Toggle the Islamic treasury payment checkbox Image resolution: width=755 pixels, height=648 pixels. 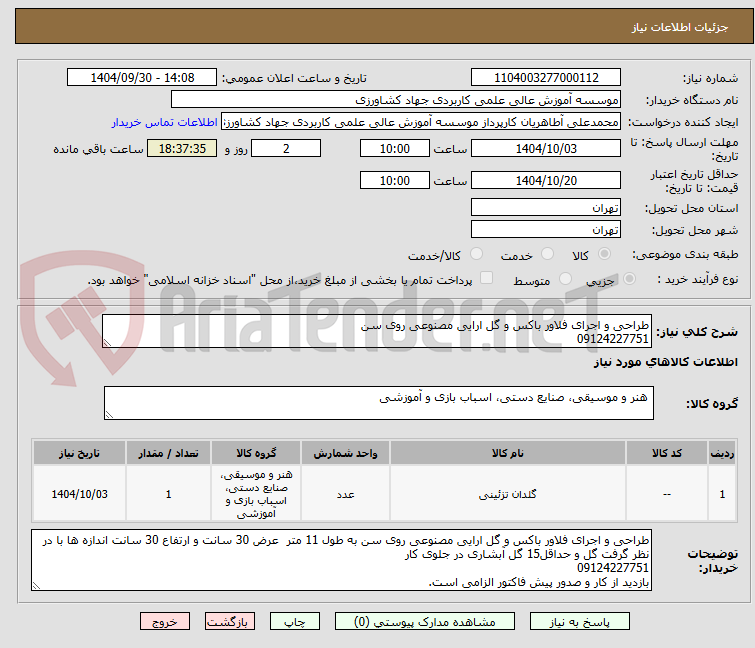coord(486,278)
